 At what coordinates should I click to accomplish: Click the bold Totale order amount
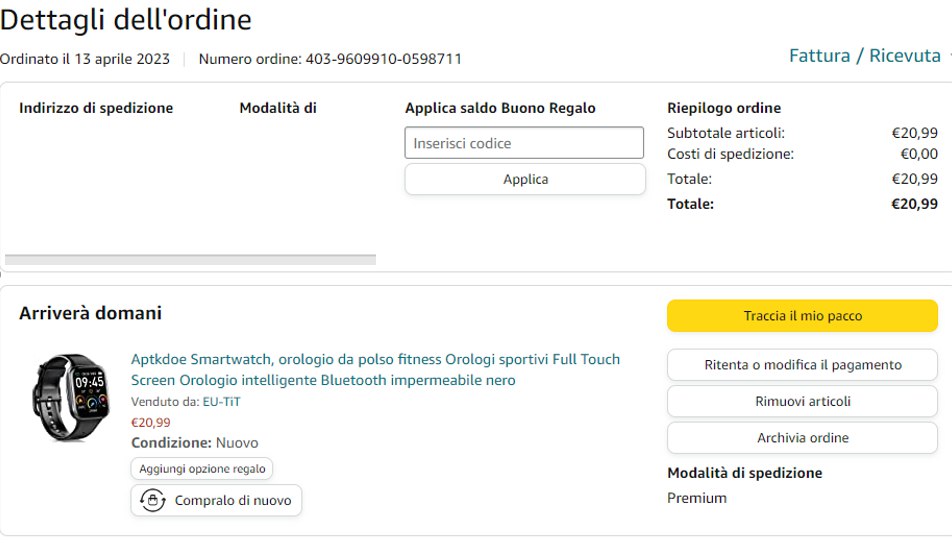[914, 204]
